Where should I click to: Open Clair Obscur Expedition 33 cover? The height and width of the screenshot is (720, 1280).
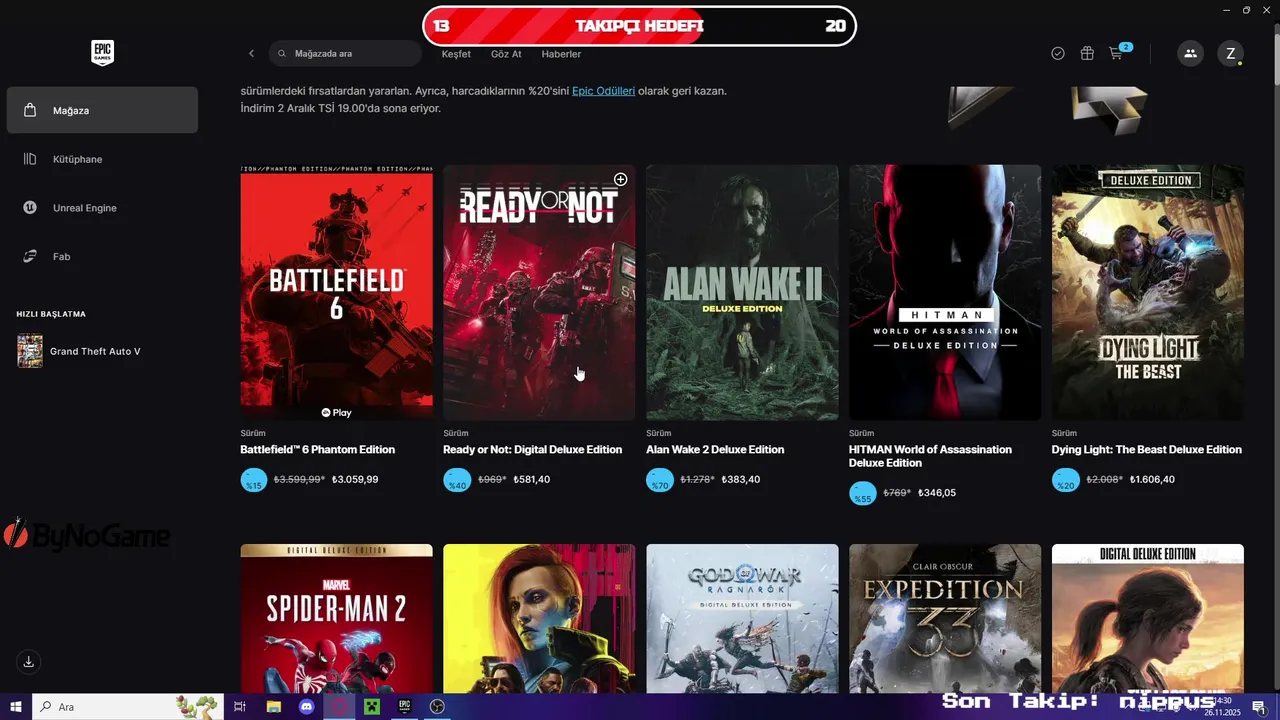pyautogui.click(x=945, y=618)
